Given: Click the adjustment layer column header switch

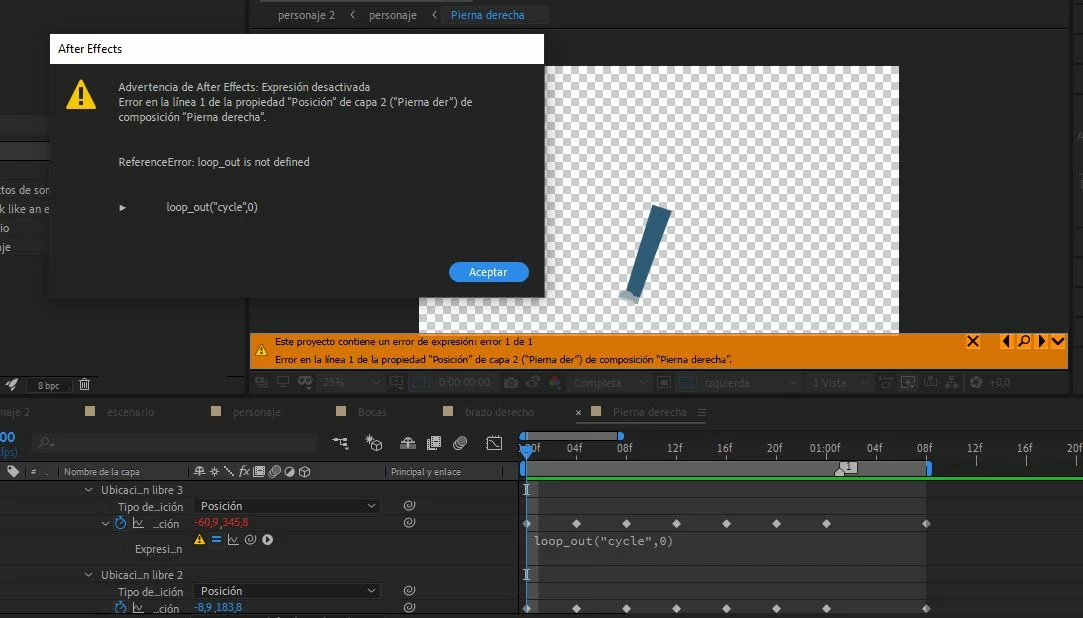Looking at the screenshot, I should click(289, 472).
